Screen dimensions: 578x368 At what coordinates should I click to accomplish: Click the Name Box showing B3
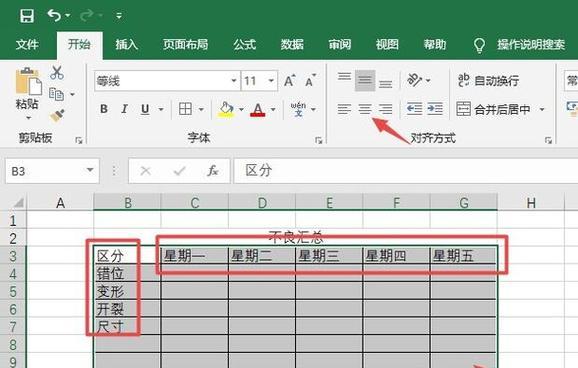point(45,171)
